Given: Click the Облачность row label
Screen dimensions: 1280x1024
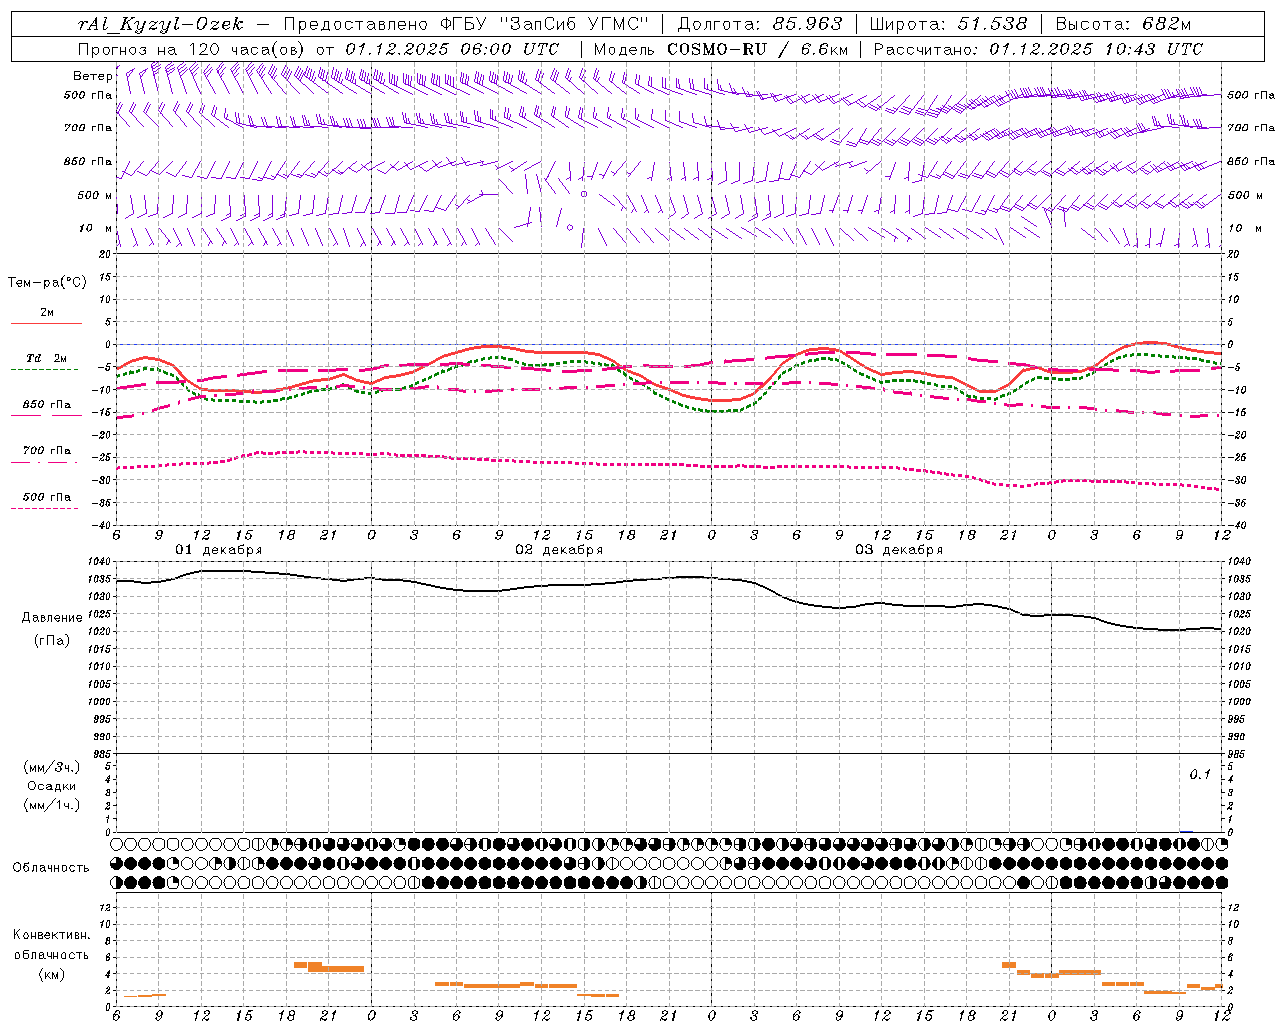Looking at the screenshot, I should [x=51, y=867].
